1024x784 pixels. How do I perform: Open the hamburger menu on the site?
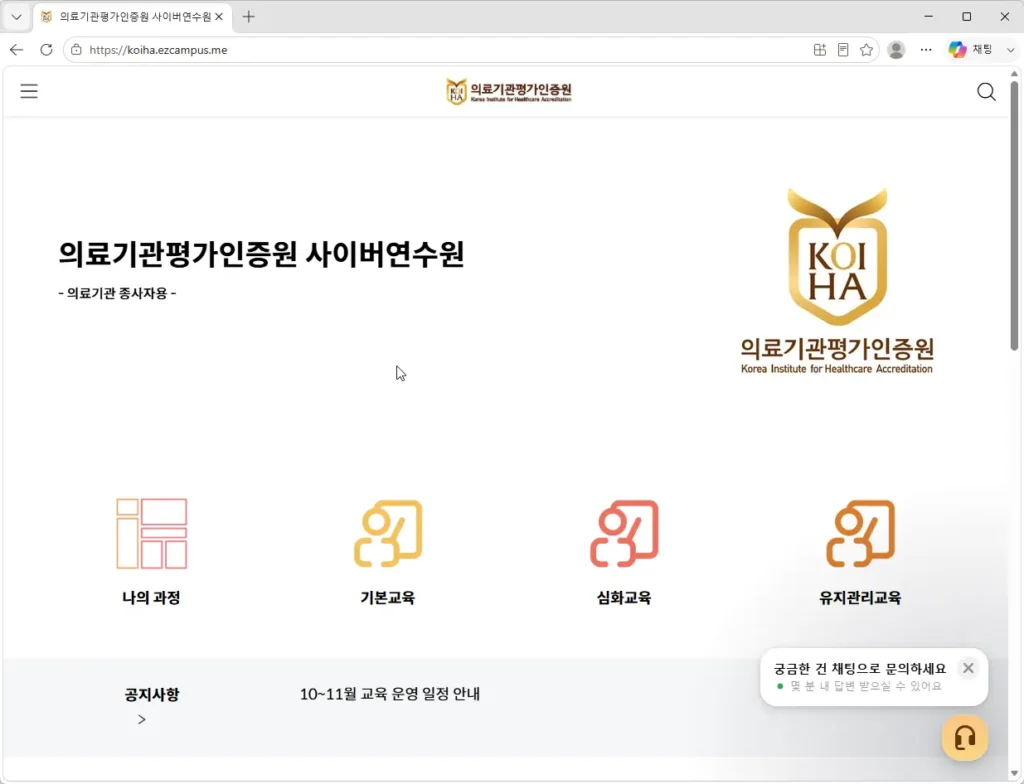tap(29, 91)
